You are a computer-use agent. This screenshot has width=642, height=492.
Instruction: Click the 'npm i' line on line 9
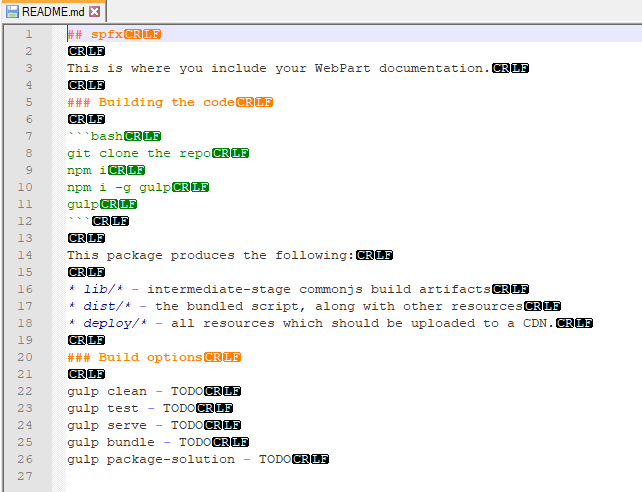point(87,170)
